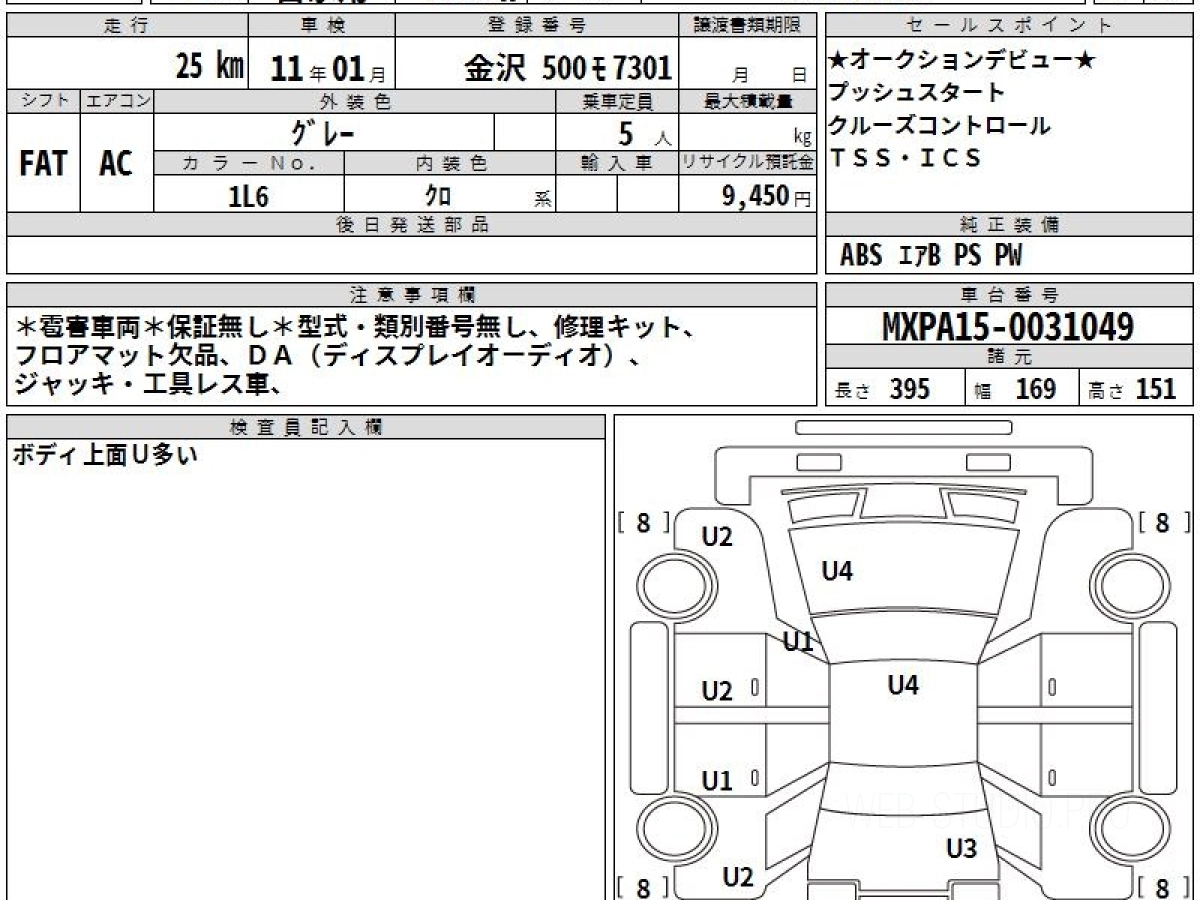
Task: Click the 内装色 header
Action: [450, 163]
